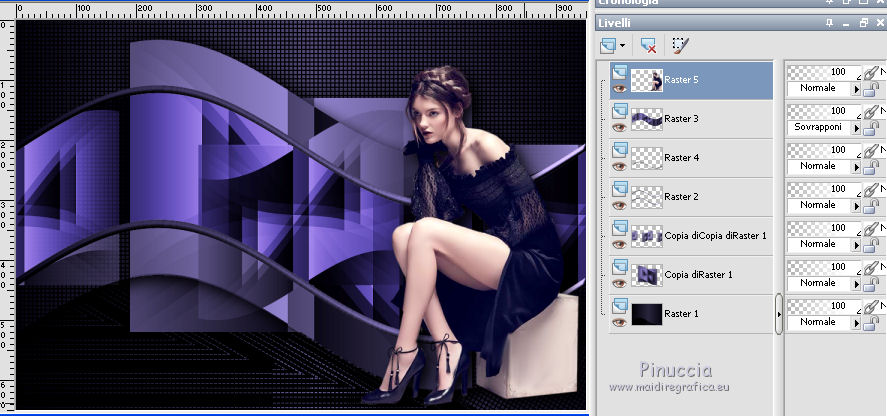Click the Raster 3 wave thumbnail
Viewport: 887px width, 416px height.
click(647, 119)
